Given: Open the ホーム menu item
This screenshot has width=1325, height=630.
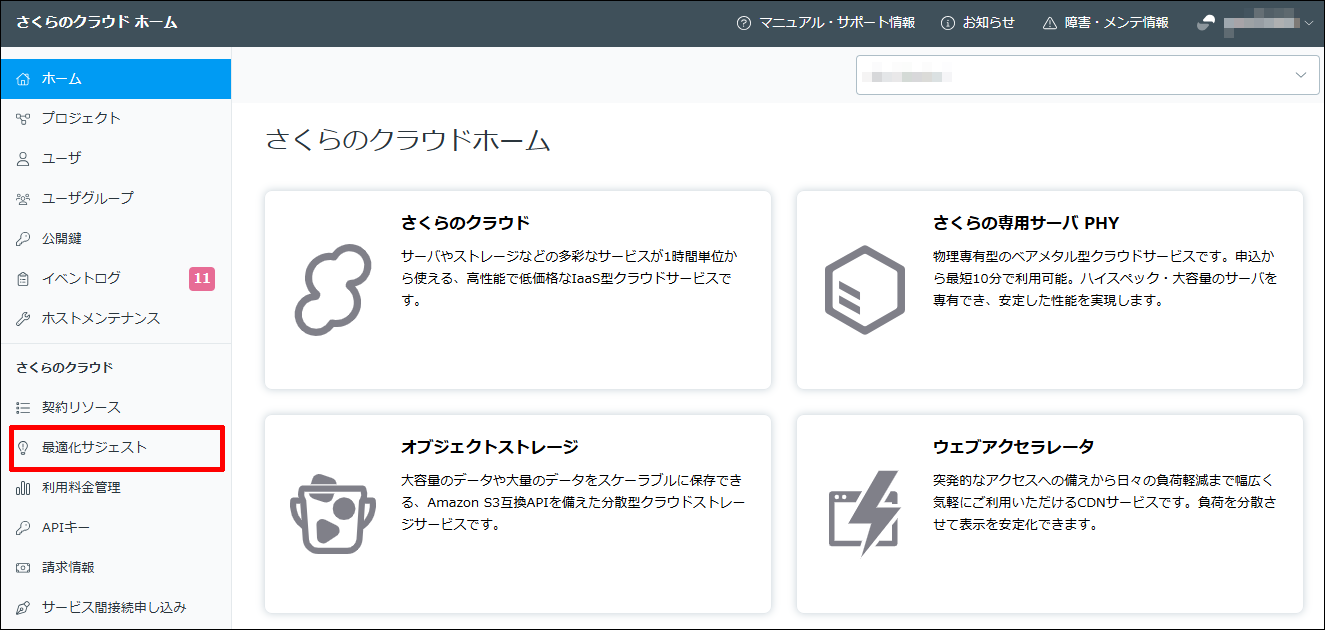Looking at the screenshot, I should tap(116, 78).
